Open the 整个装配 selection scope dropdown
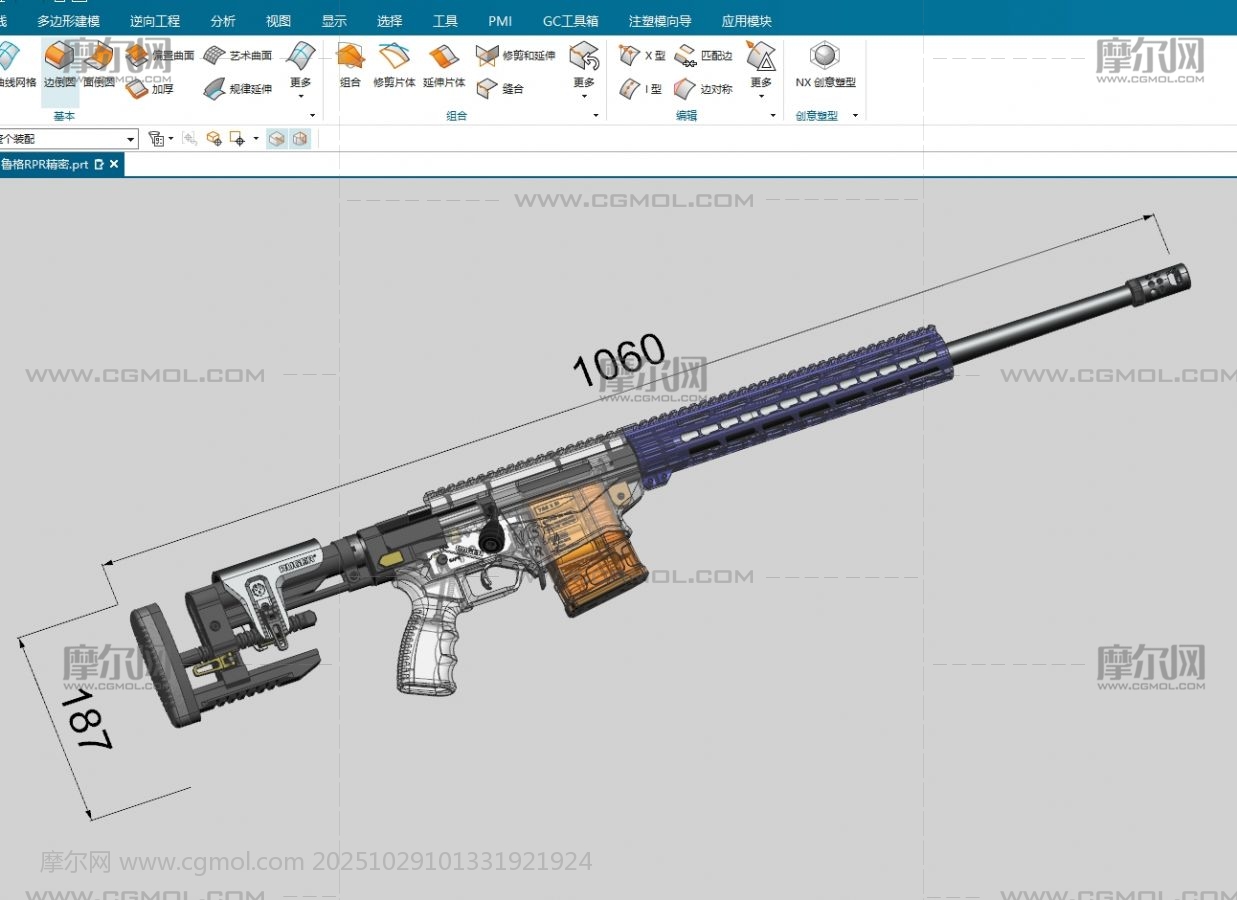Screen dimensions: 1237x900 (x=131, y=139)
